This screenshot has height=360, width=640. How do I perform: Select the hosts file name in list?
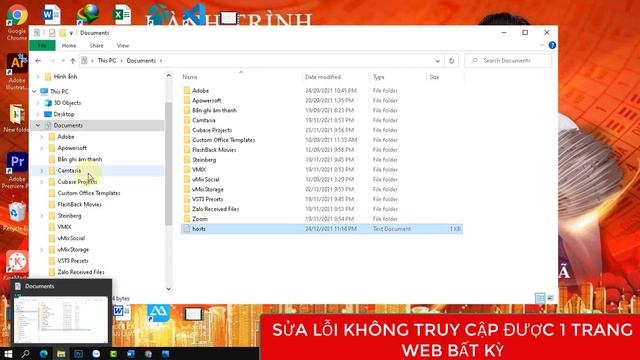click(x=199, y=229)
